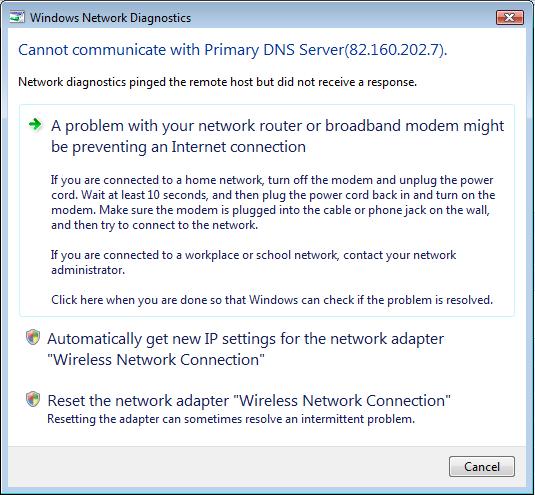
Task: Close the Windows Network Diagnostics dialog
Action: (x=509, y=17)
